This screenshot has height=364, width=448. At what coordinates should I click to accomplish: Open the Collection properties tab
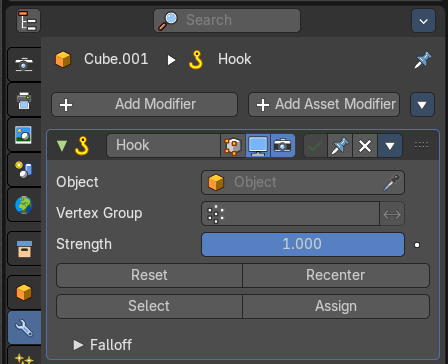[24, 249]
